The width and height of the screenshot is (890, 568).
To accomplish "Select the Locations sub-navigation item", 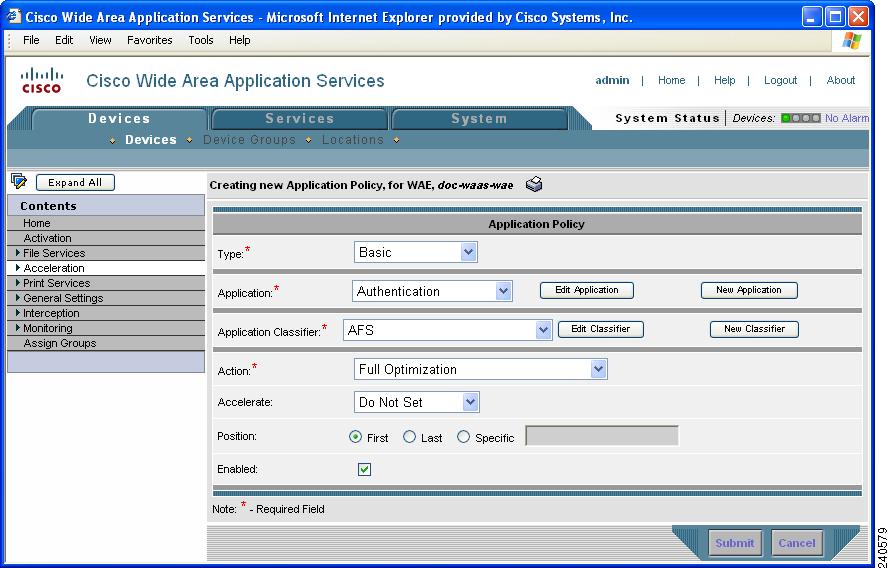I will (x=352, y=140).
